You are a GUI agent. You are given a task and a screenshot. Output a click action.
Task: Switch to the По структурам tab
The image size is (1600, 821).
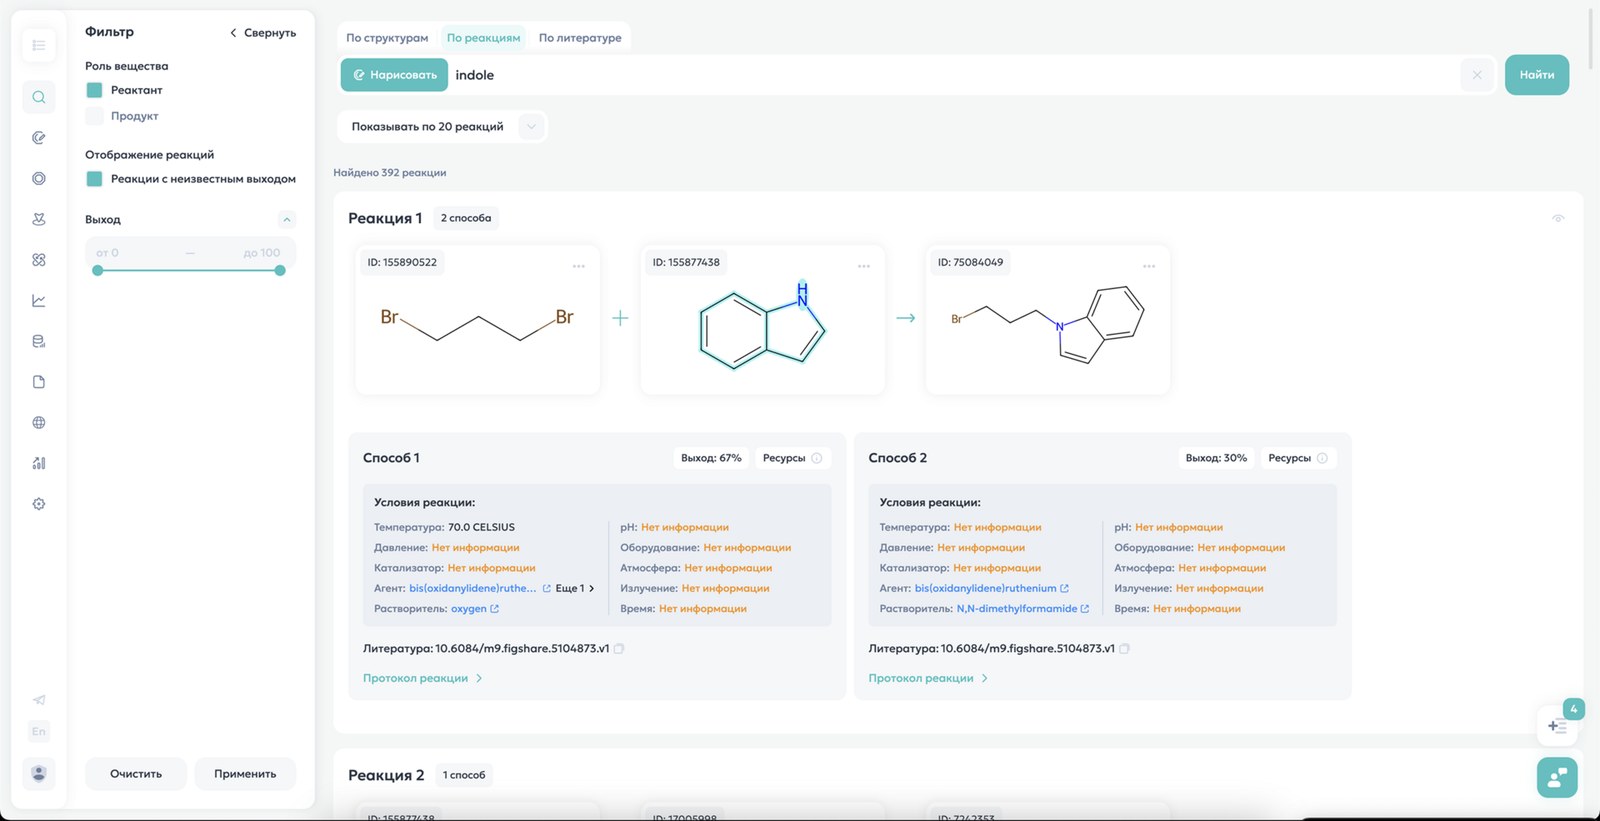(387, 38)
